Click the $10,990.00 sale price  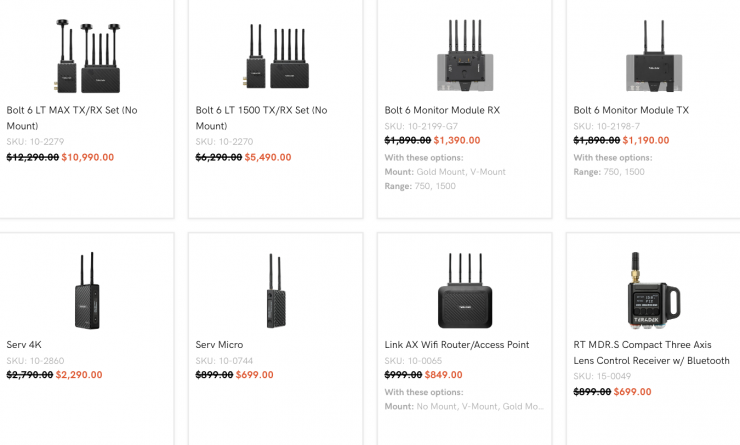88,157
